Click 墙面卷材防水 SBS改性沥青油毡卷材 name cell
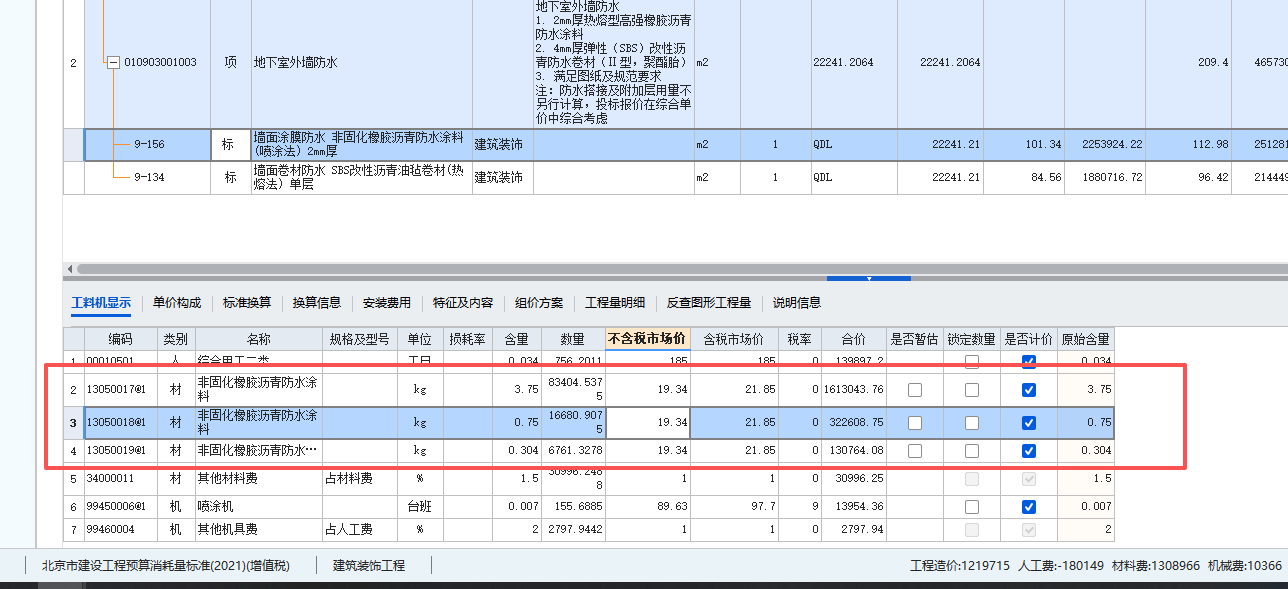Screen dimensions: 1288x589 tap(361, 177)
